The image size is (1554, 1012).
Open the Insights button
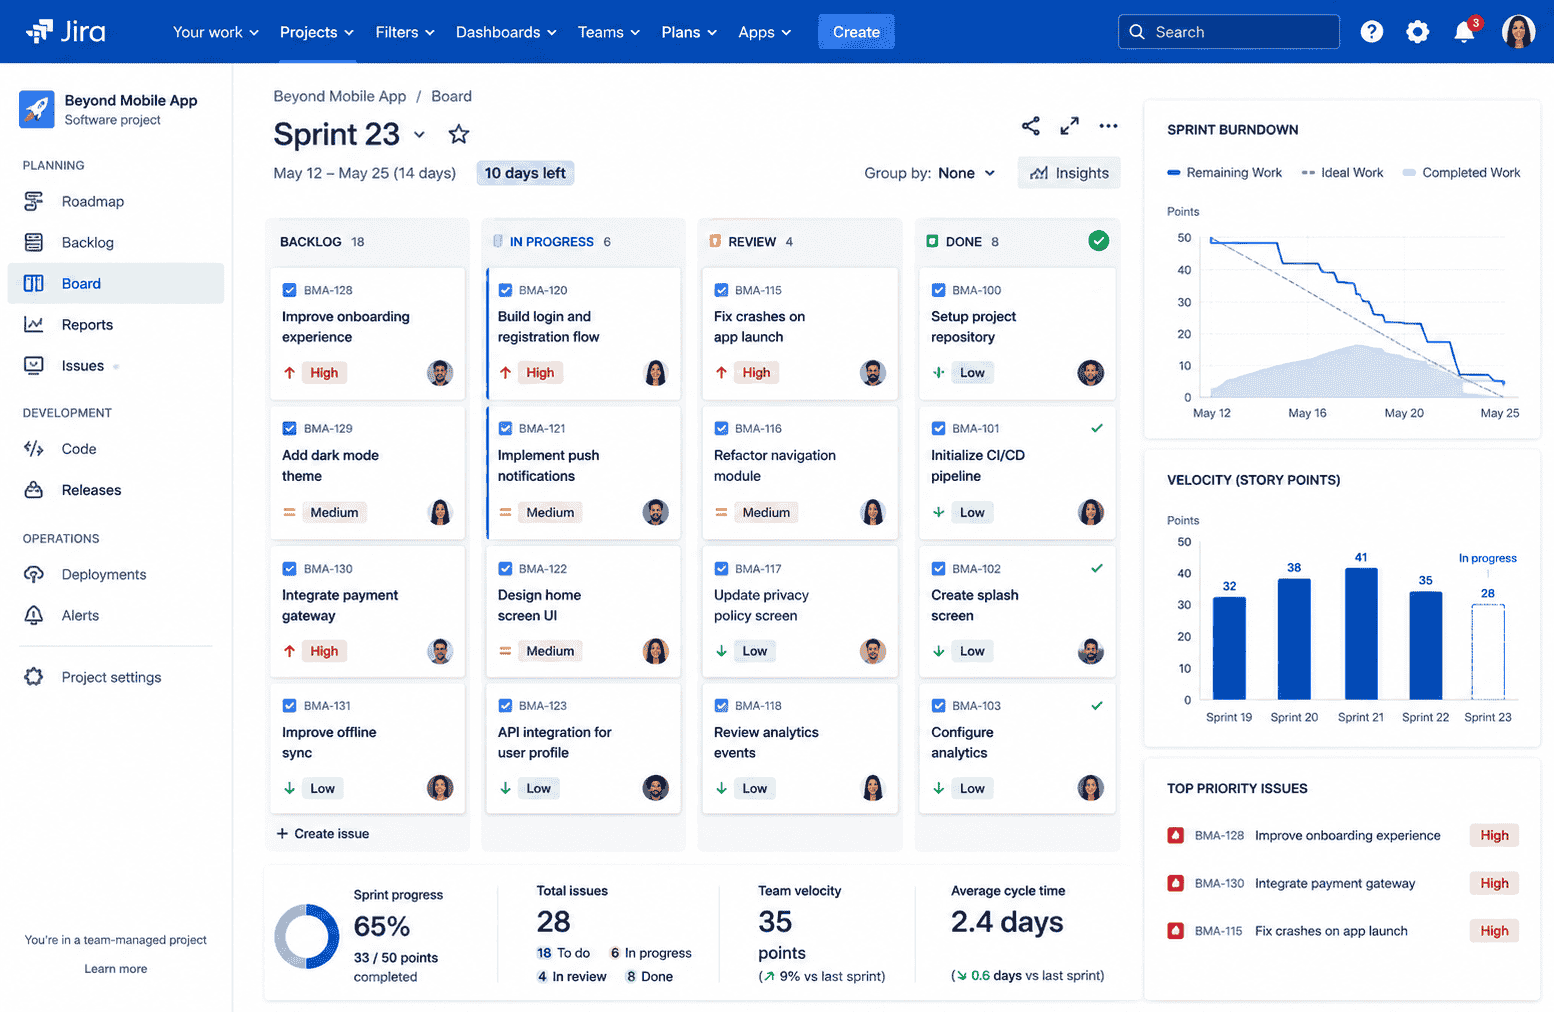pyautogui.click(x=1069, y=173)
